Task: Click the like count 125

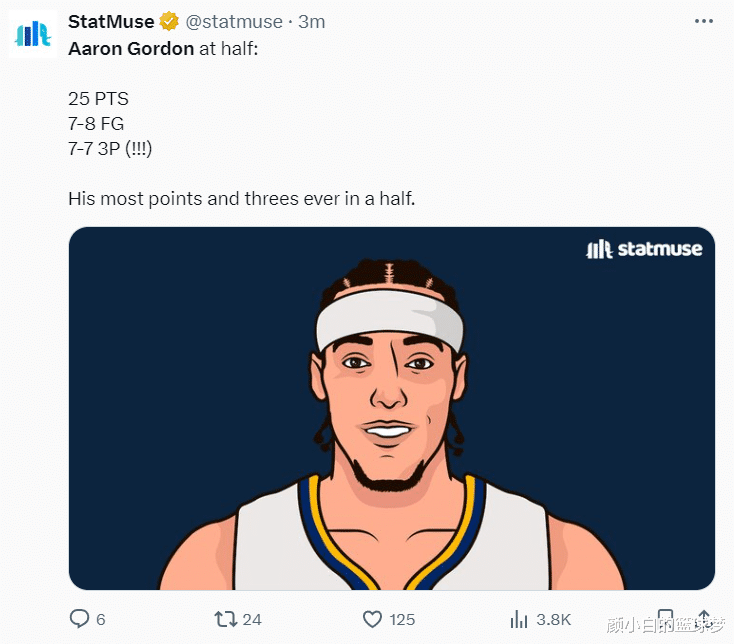Action: 402,620
